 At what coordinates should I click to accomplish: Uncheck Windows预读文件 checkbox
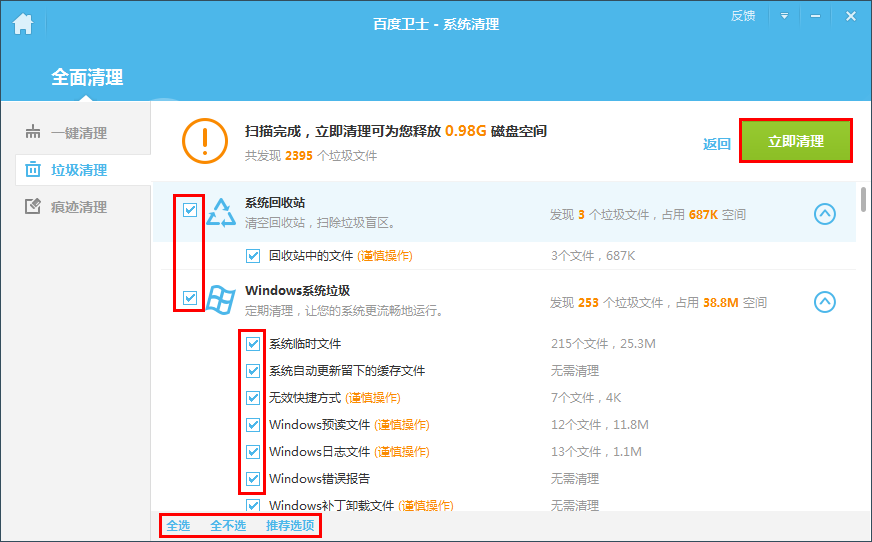click(x=253, y=425)
